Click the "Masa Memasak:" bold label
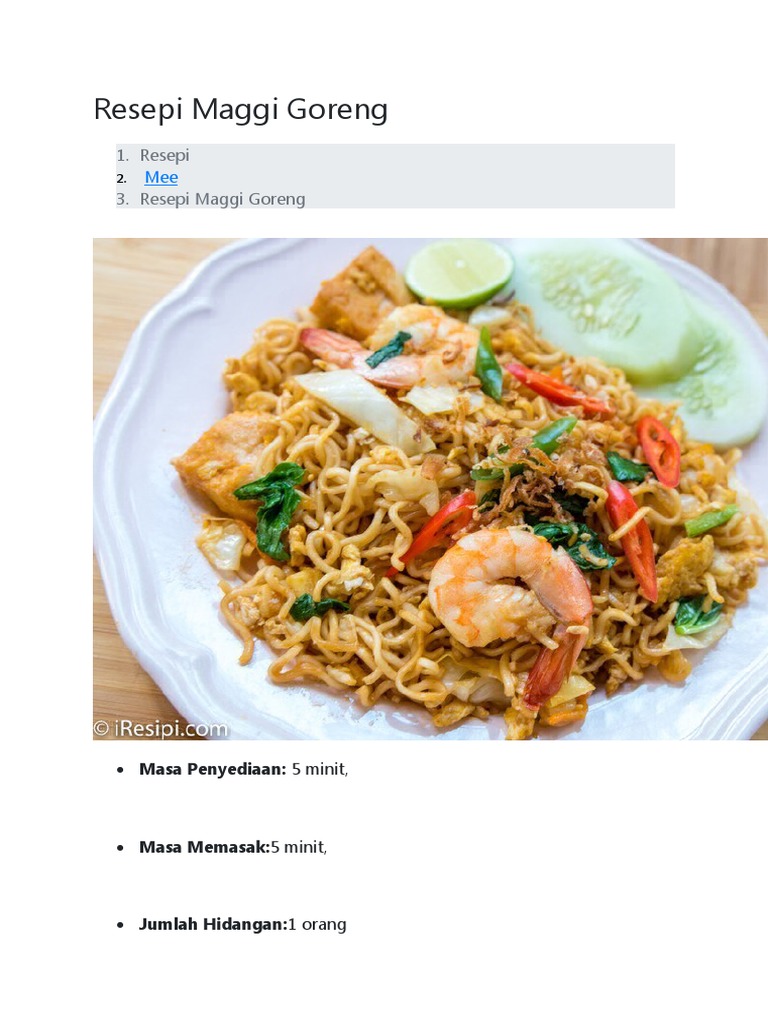 pyautogui.click(x=204, y=847)
